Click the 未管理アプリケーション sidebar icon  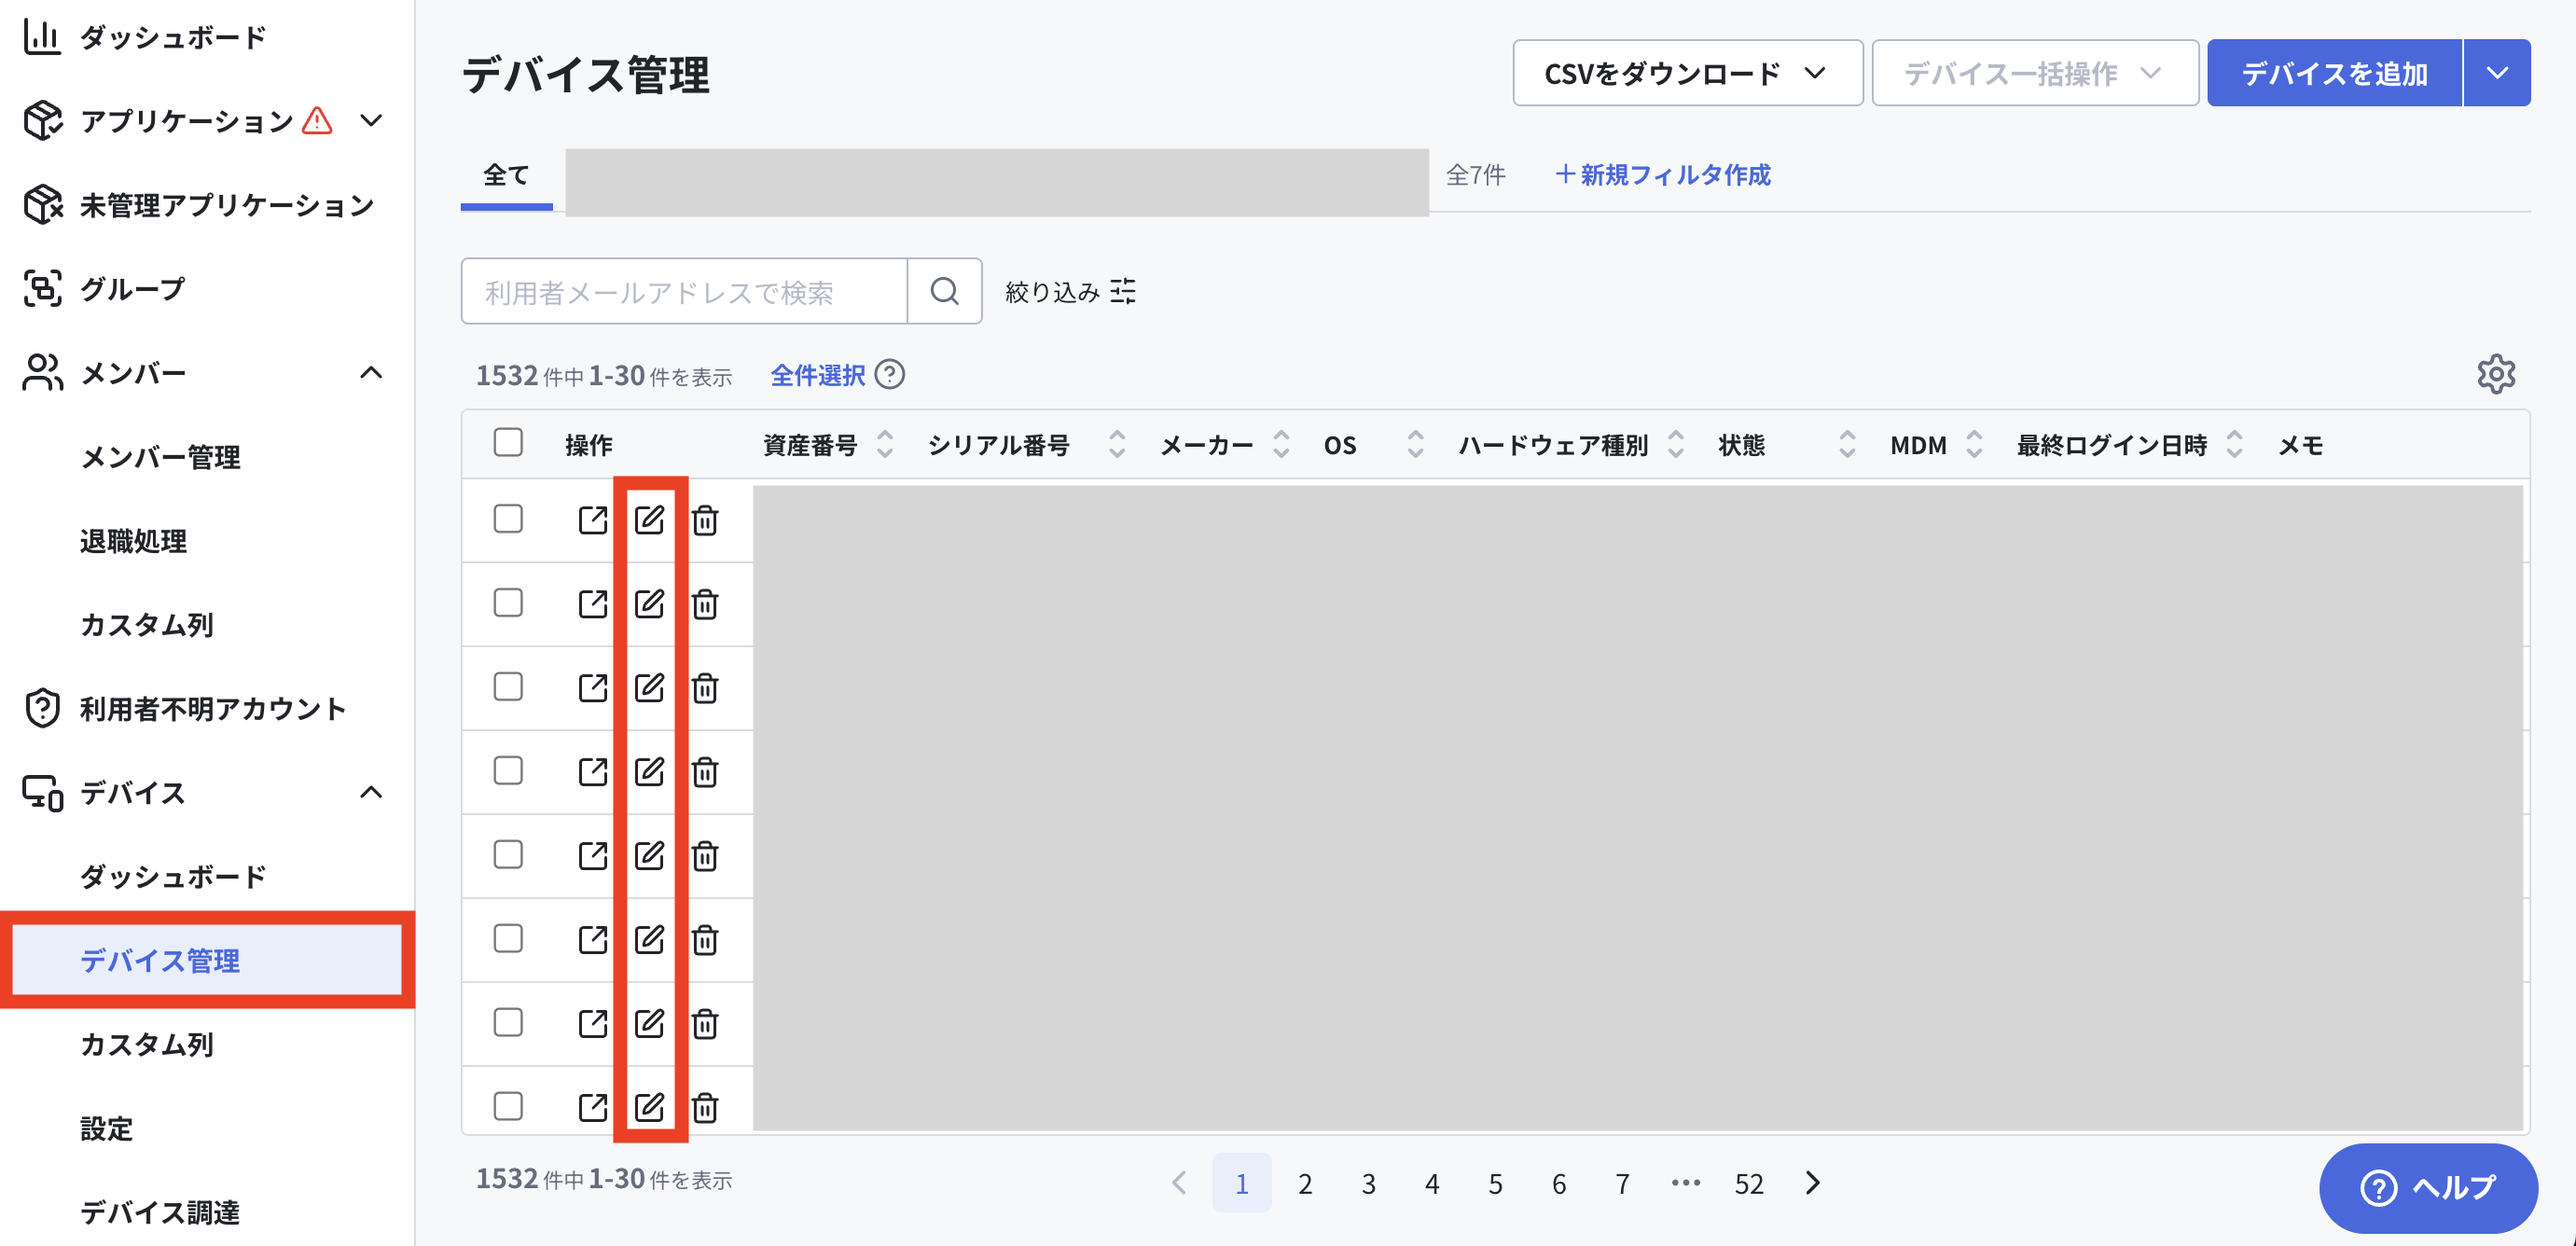click(x=43, y=204)
